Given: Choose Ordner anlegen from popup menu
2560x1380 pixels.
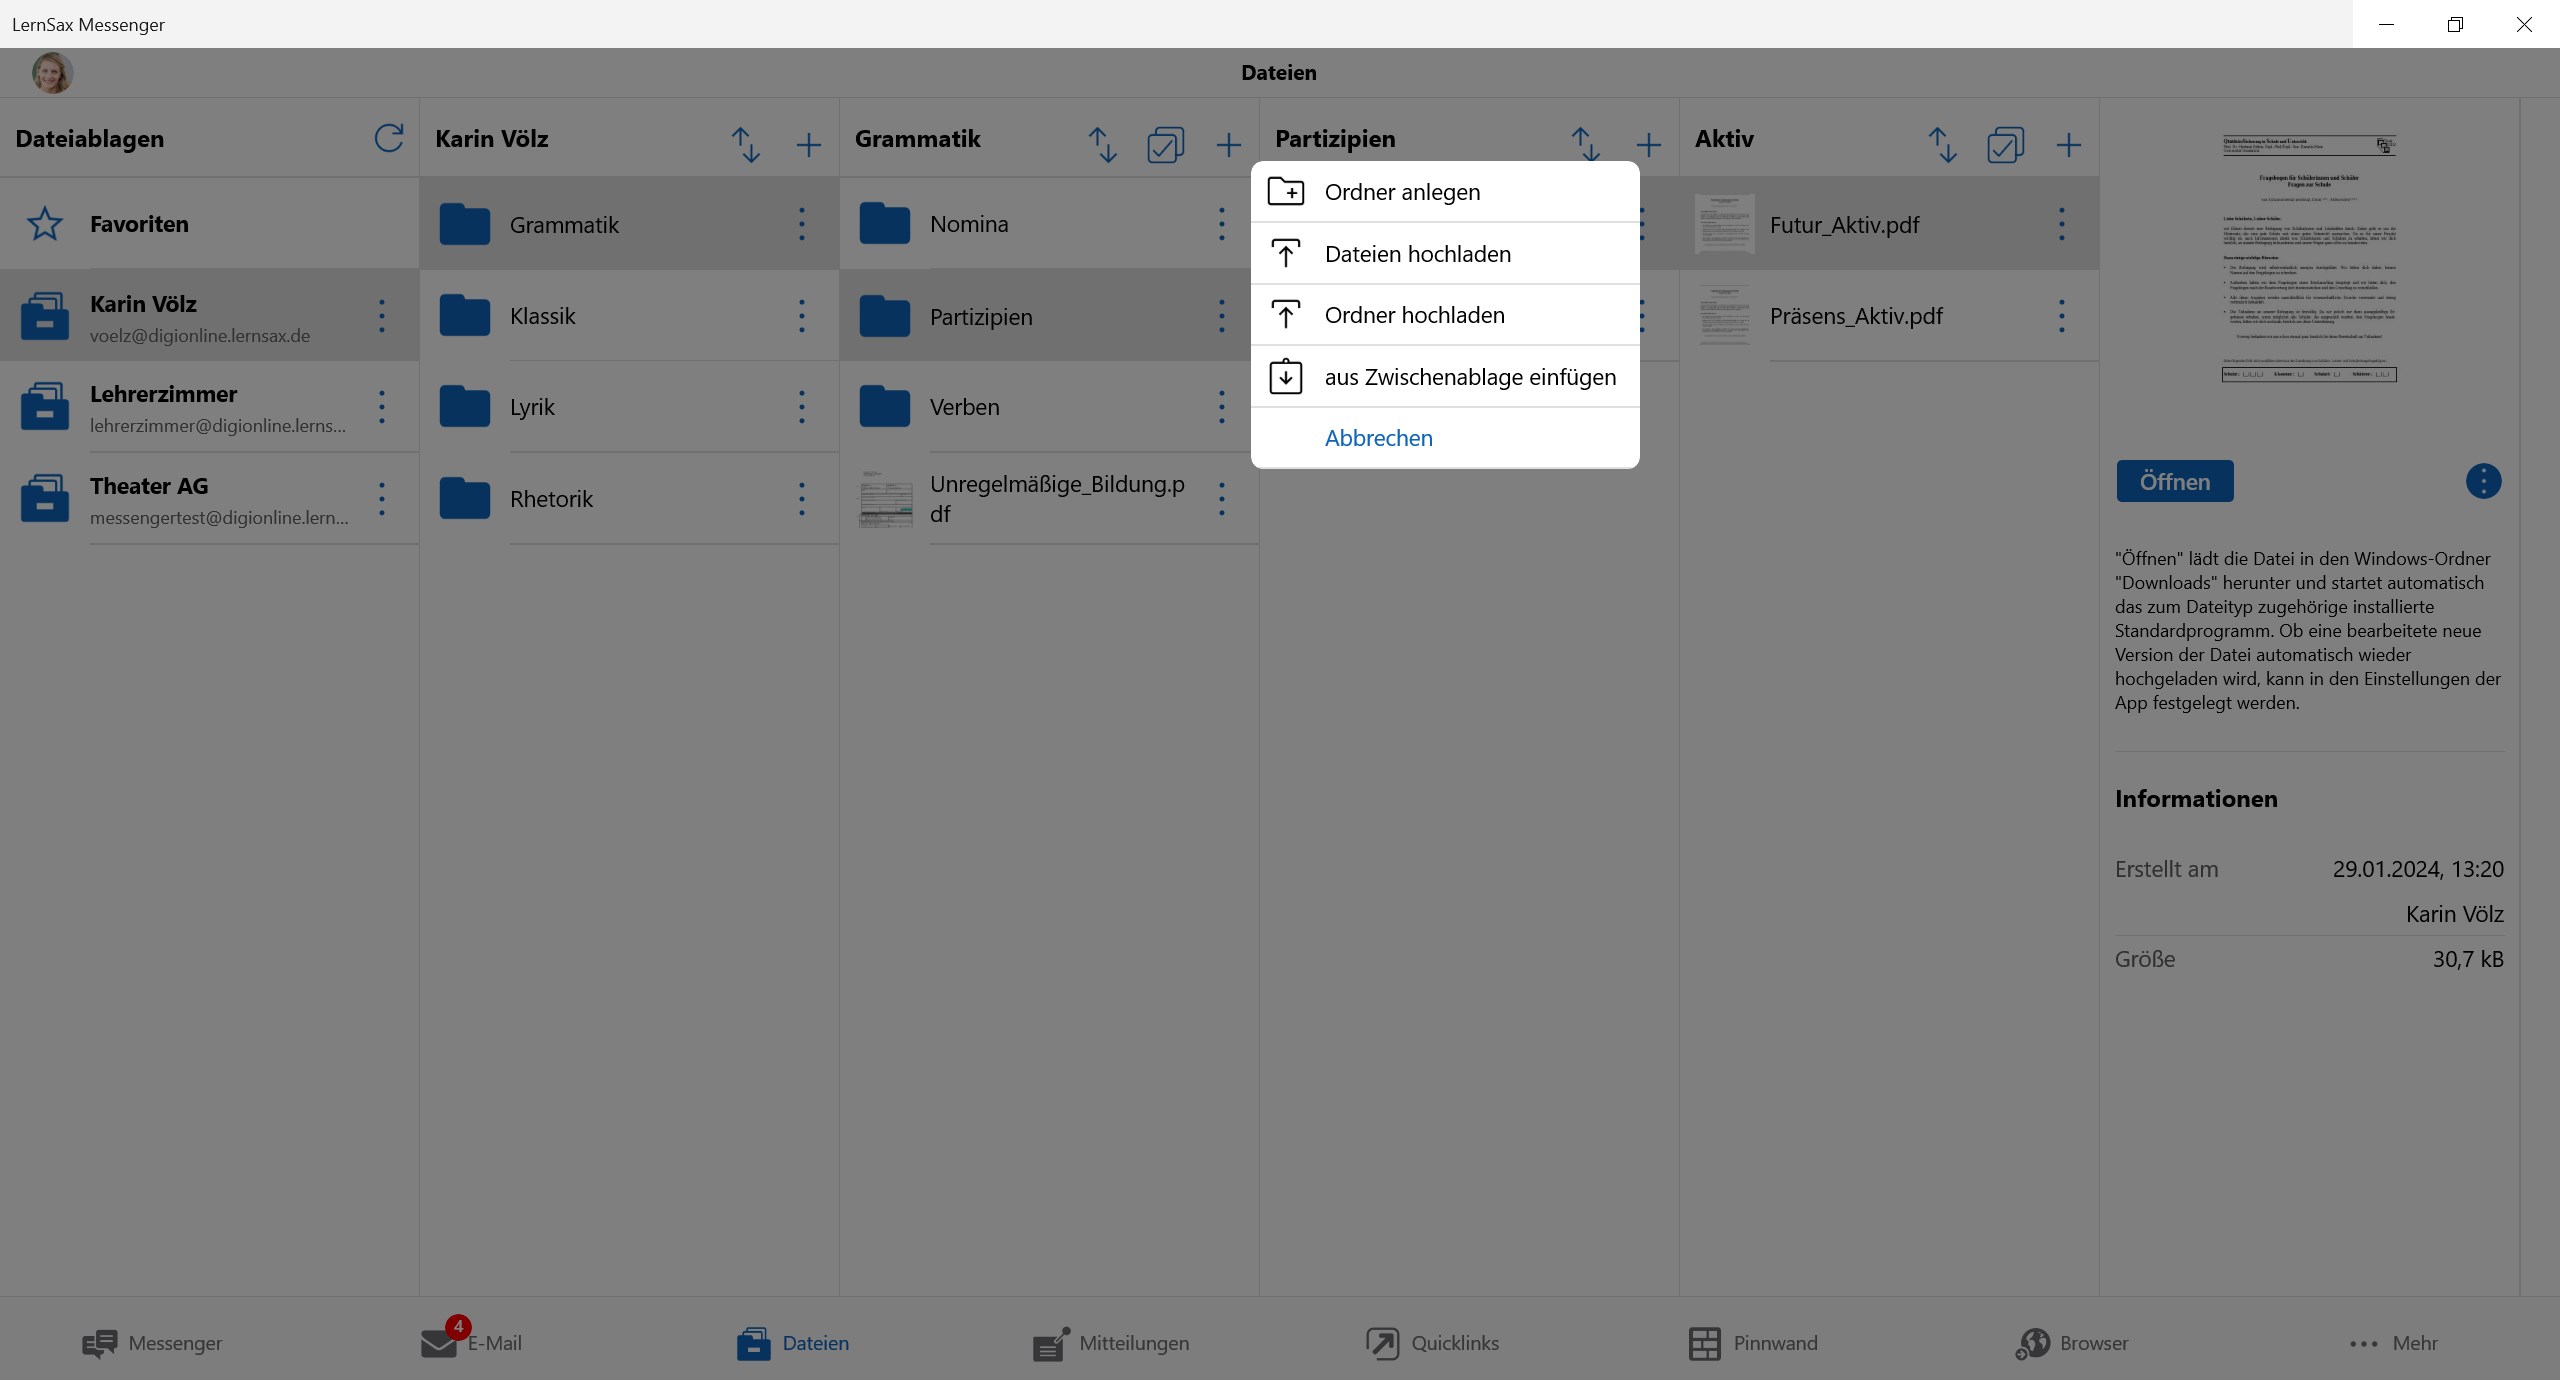Looking at the screenshot, I should (x=1402, y=192).
